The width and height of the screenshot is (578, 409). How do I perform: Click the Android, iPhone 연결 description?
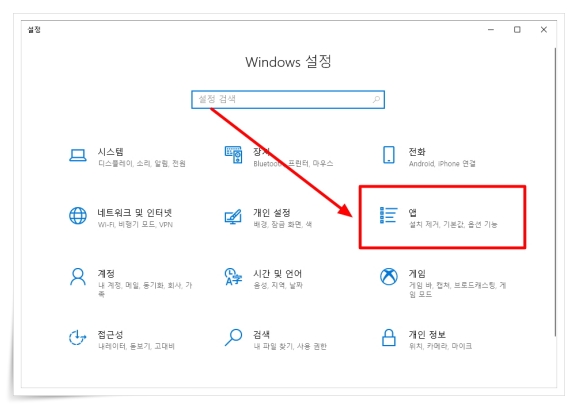442,163
